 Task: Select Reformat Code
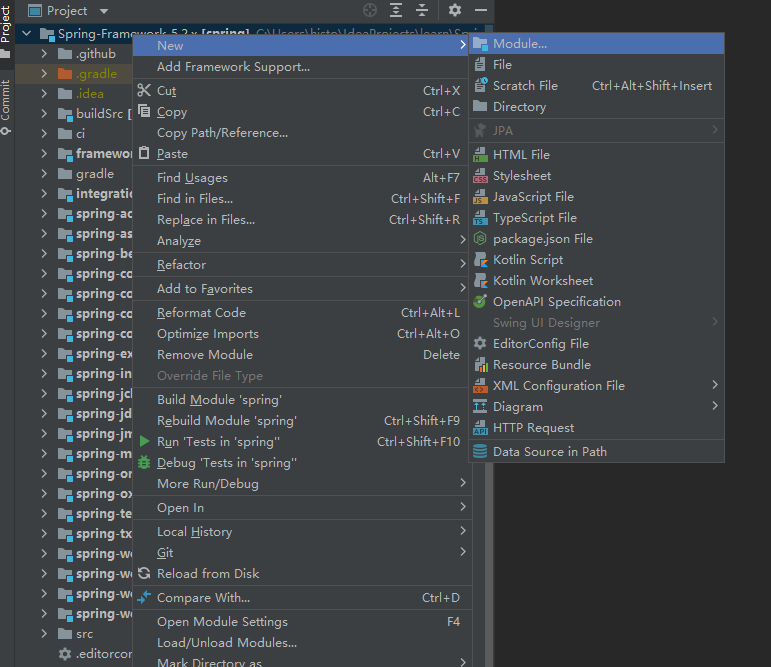click(x=302, y=312)
